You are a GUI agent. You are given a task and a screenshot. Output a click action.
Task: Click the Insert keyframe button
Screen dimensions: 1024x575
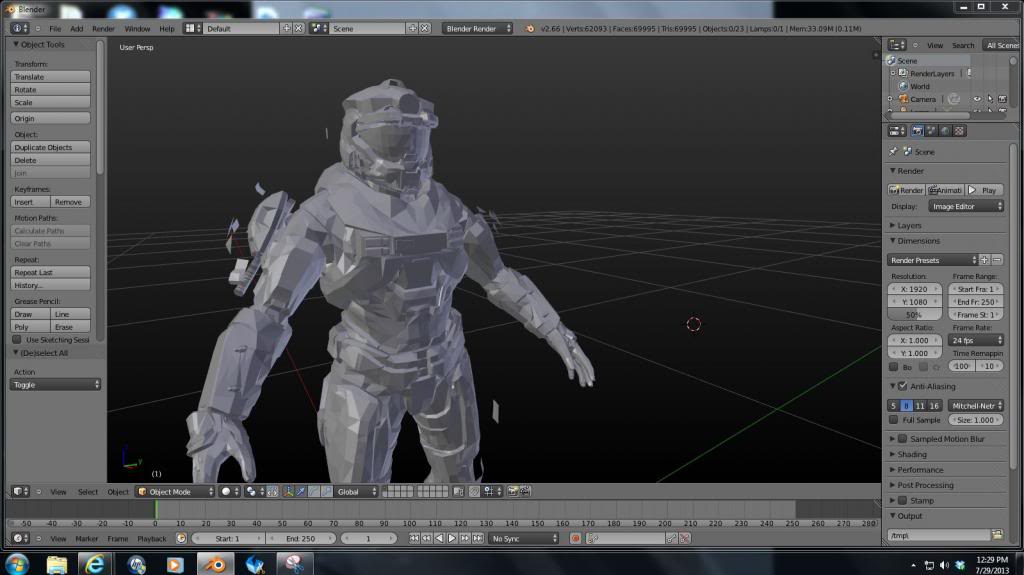pos(30,203)
